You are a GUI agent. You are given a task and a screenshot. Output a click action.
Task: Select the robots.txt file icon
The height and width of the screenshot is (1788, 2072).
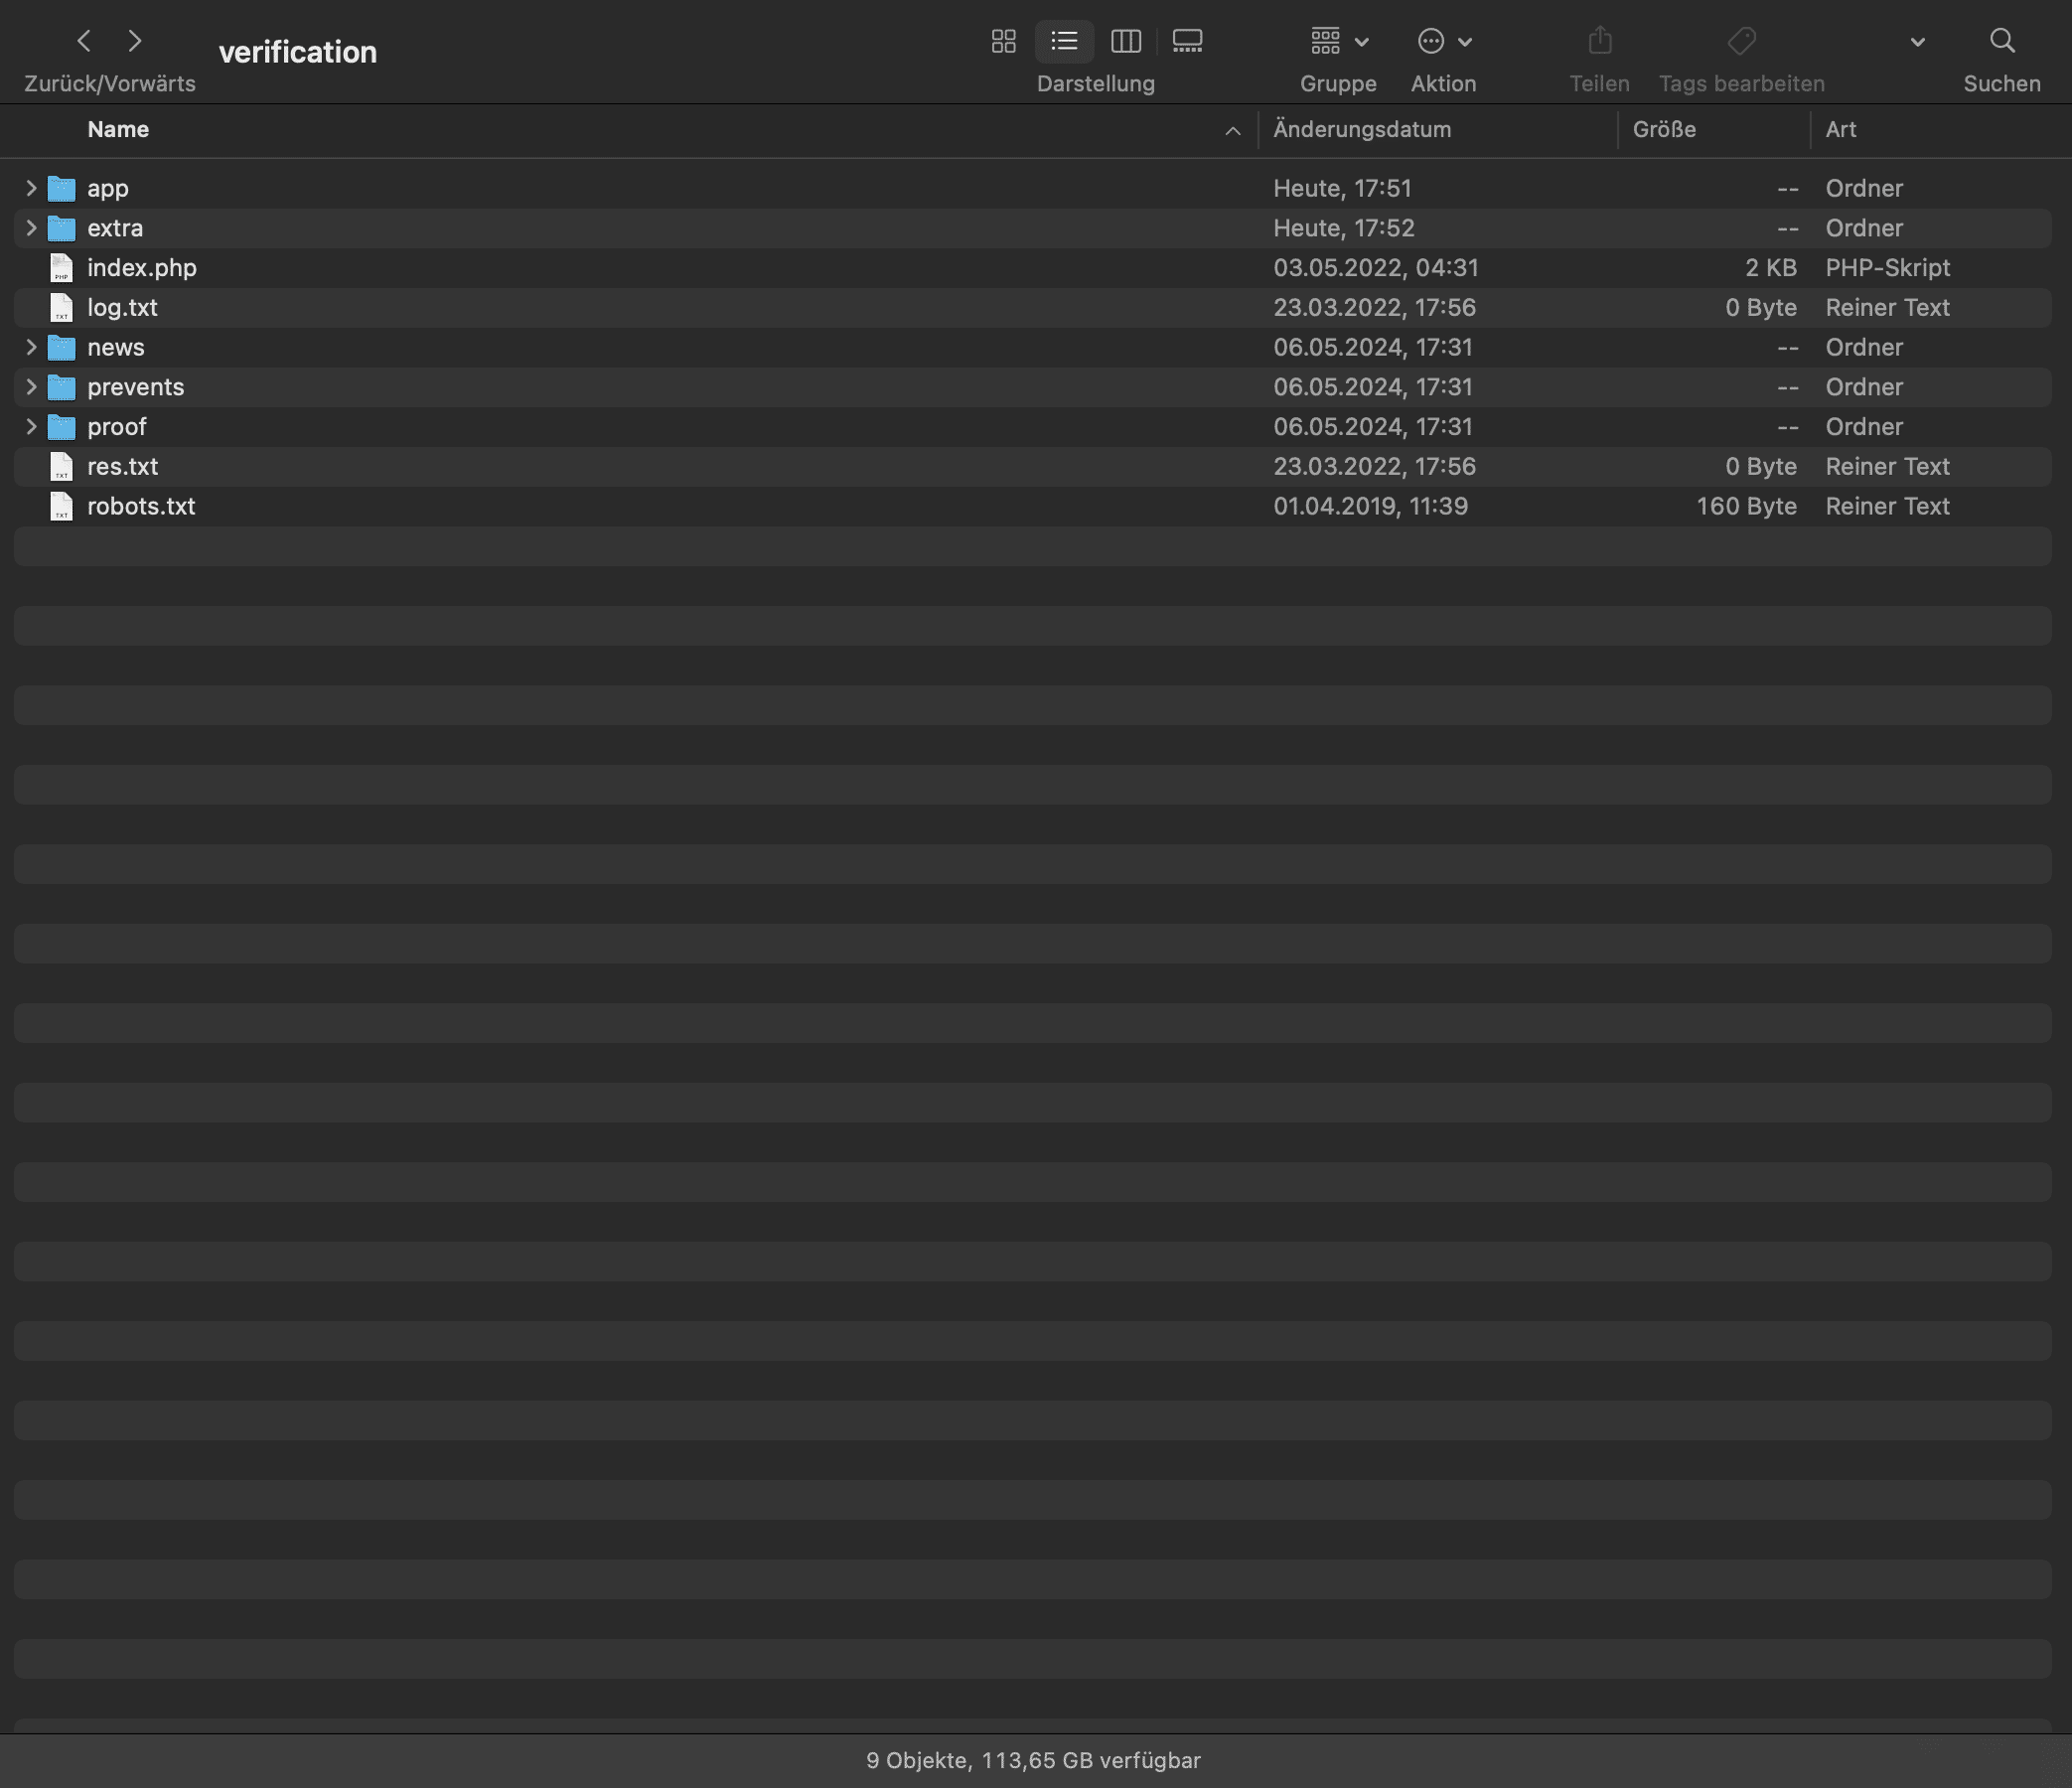click(62, 507)
